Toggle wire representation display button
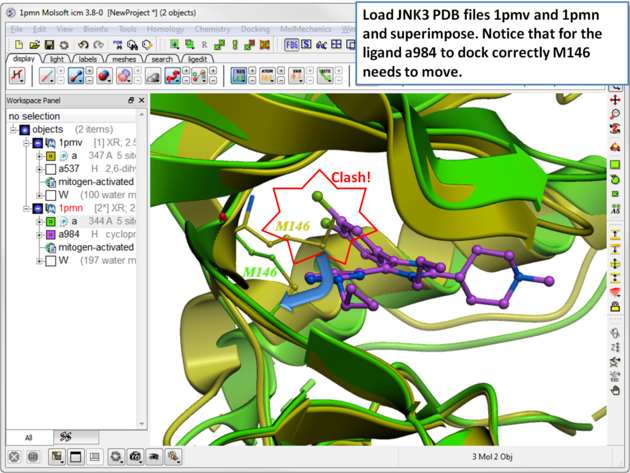This screenshot has height=473, width=630. click(x=47, y=76)
